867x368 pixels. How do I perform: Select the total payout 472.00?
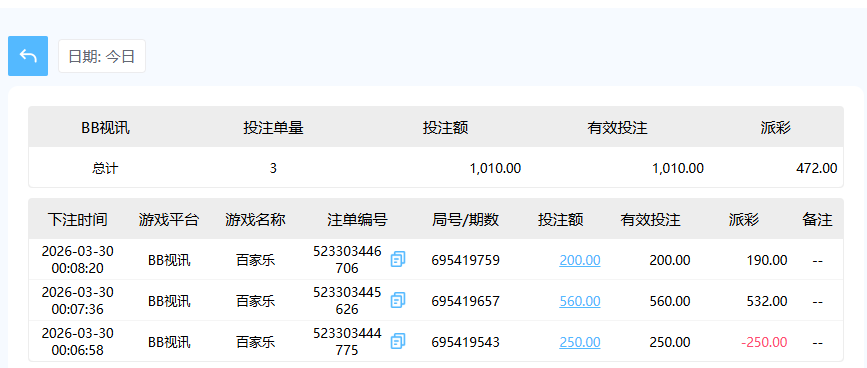[x=817, y=168]
